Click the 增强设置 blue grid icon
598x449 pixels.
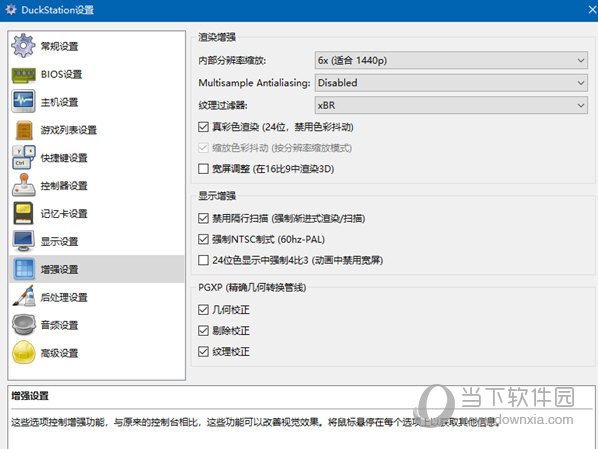tap(24, 269)
